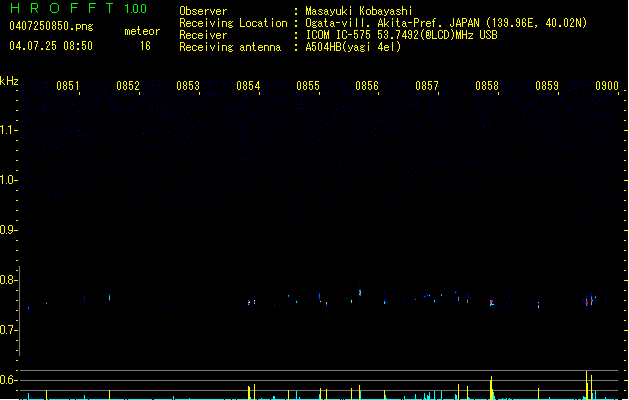The width and height of the screenshot is (629, 400).
Task: Click the date stamp 04.07.25 08:50
Action: tap(51, 46)
